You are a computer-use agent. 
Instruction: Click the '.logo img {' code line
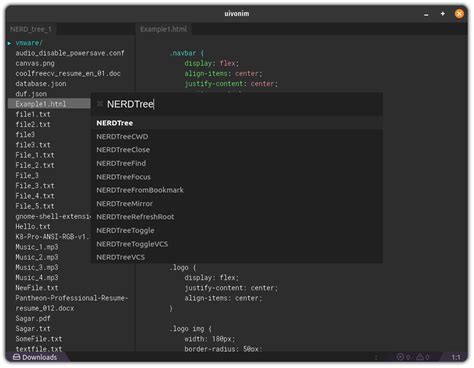(x=191, y=329)
